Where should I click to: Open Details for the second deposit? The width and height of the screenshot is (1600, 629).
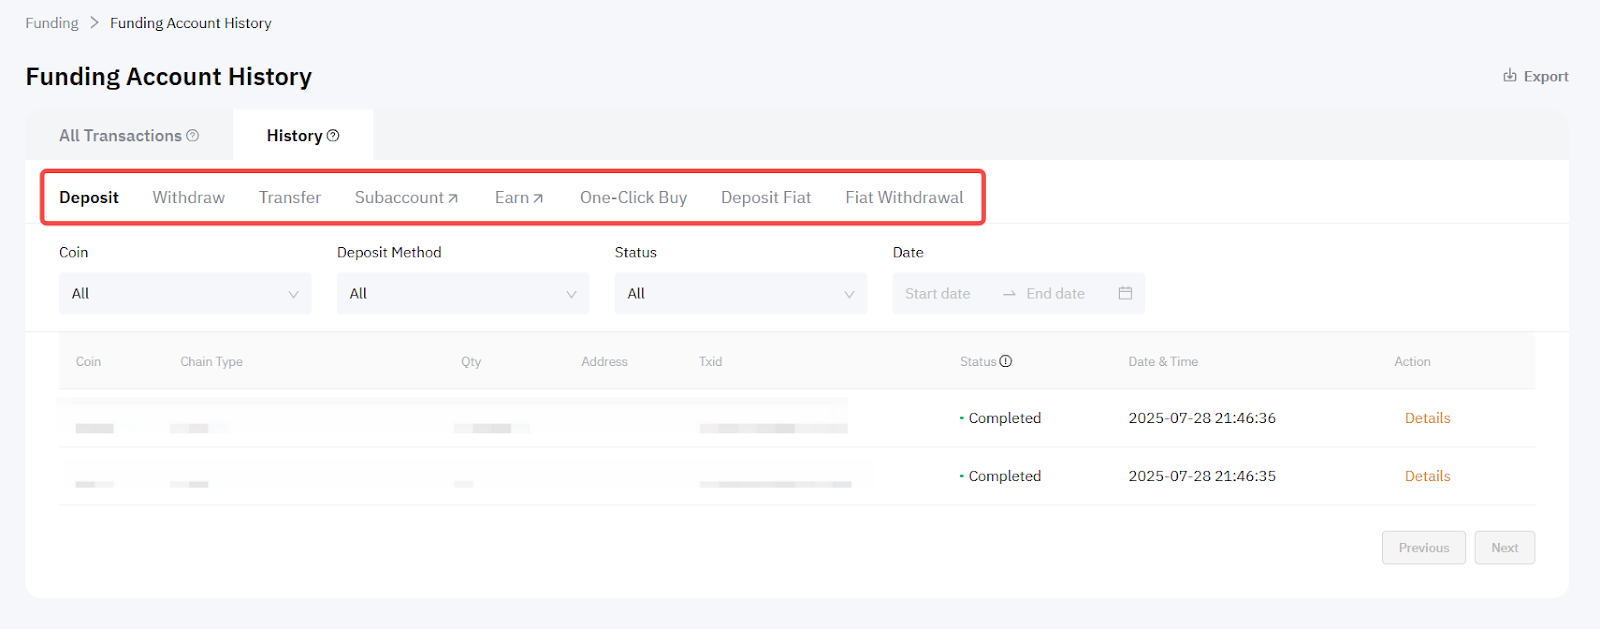click(1427, 476)
